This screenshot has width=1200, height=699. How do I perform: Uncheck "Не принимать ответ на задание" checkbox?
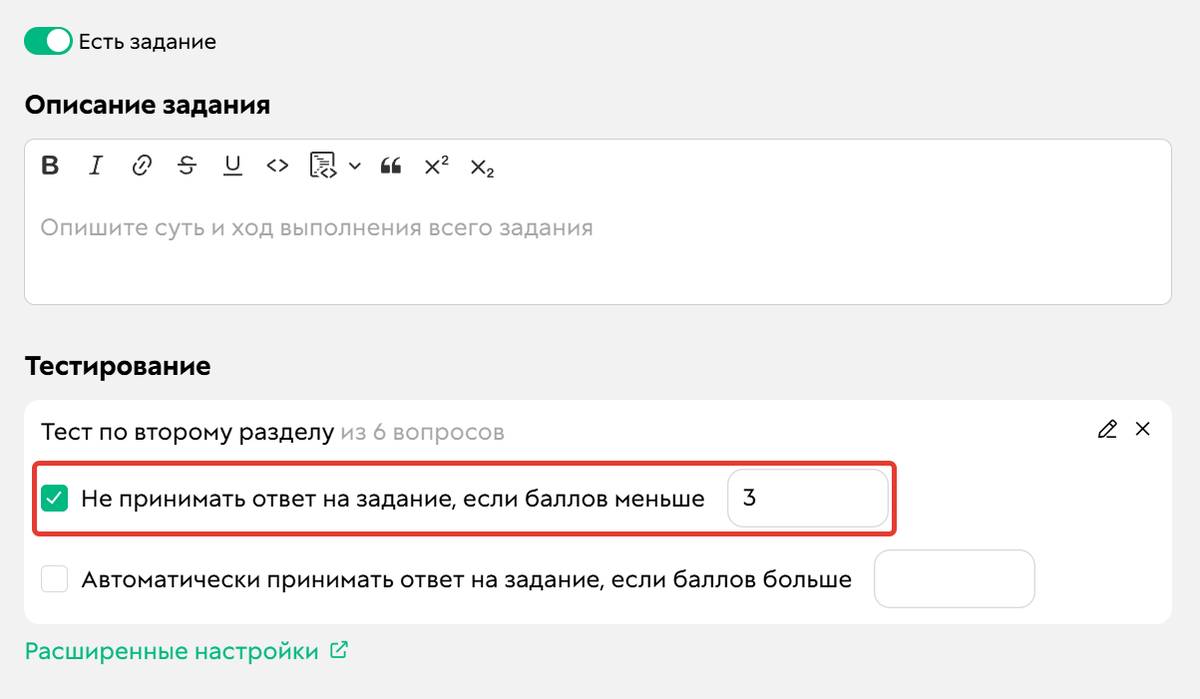point(54,498)
